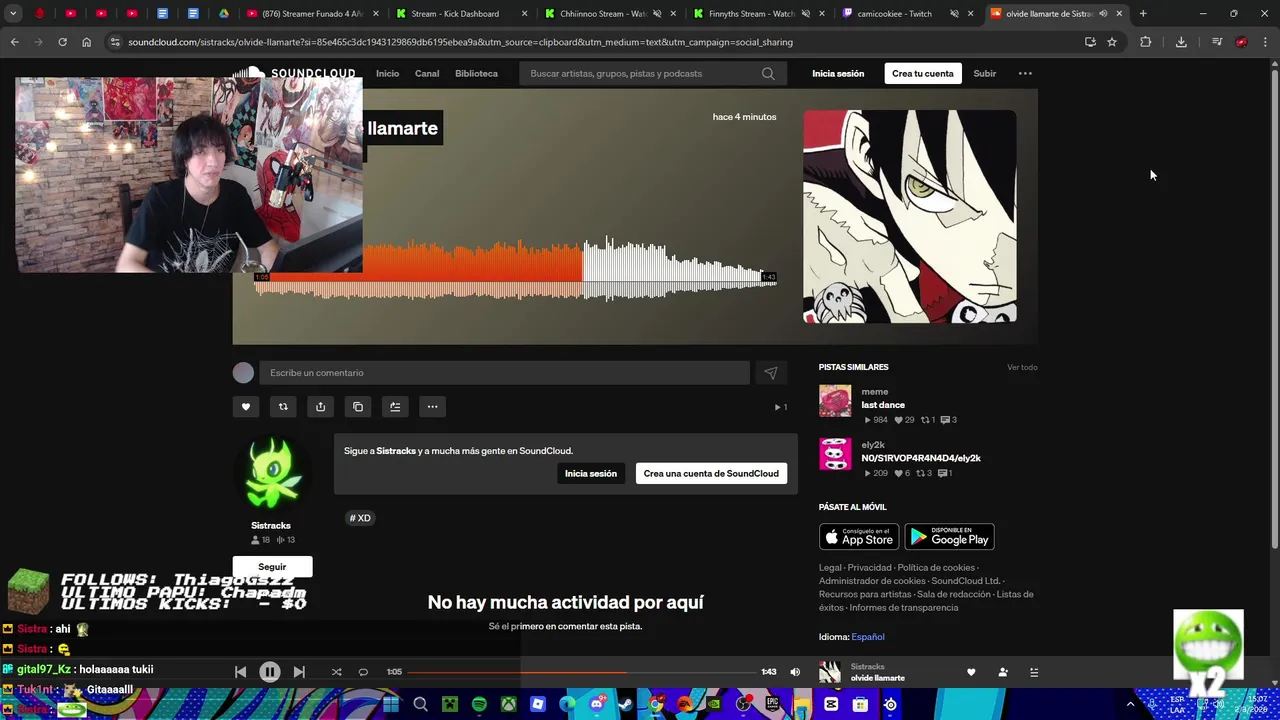Repost the track using the repost icon
This screenshot has height=720, width=1280.
tap(283, 407)
